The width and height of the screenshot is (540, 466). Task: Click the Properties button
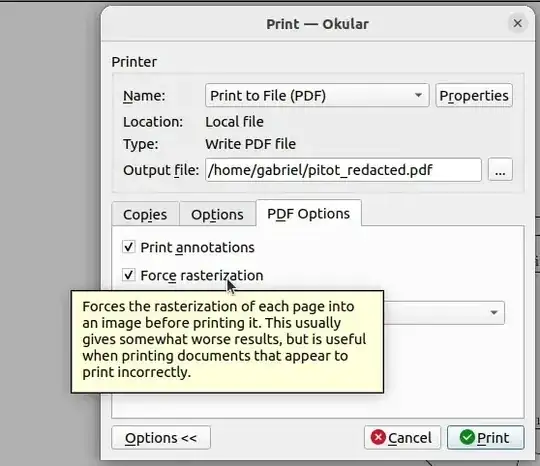pyautogui.click(x=474, y=95)
